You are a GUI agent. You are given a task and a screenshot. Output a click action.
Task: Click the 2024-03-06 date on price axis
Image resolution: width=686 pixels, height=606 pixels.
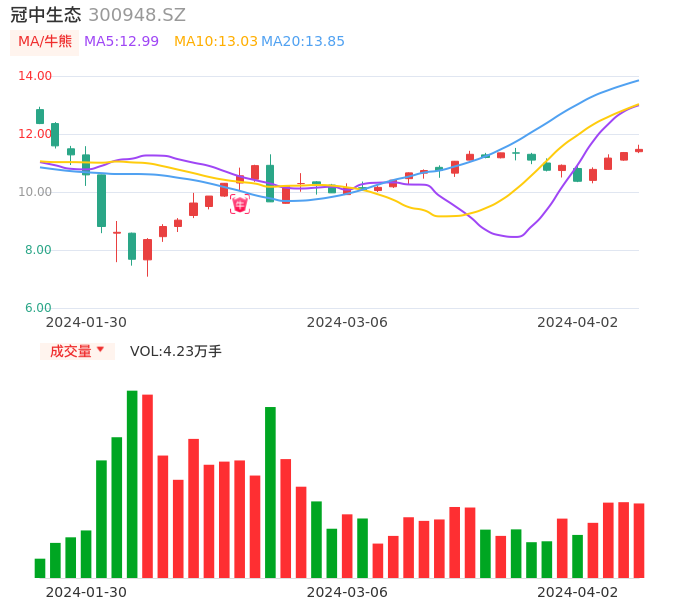[x=347, y=322]
